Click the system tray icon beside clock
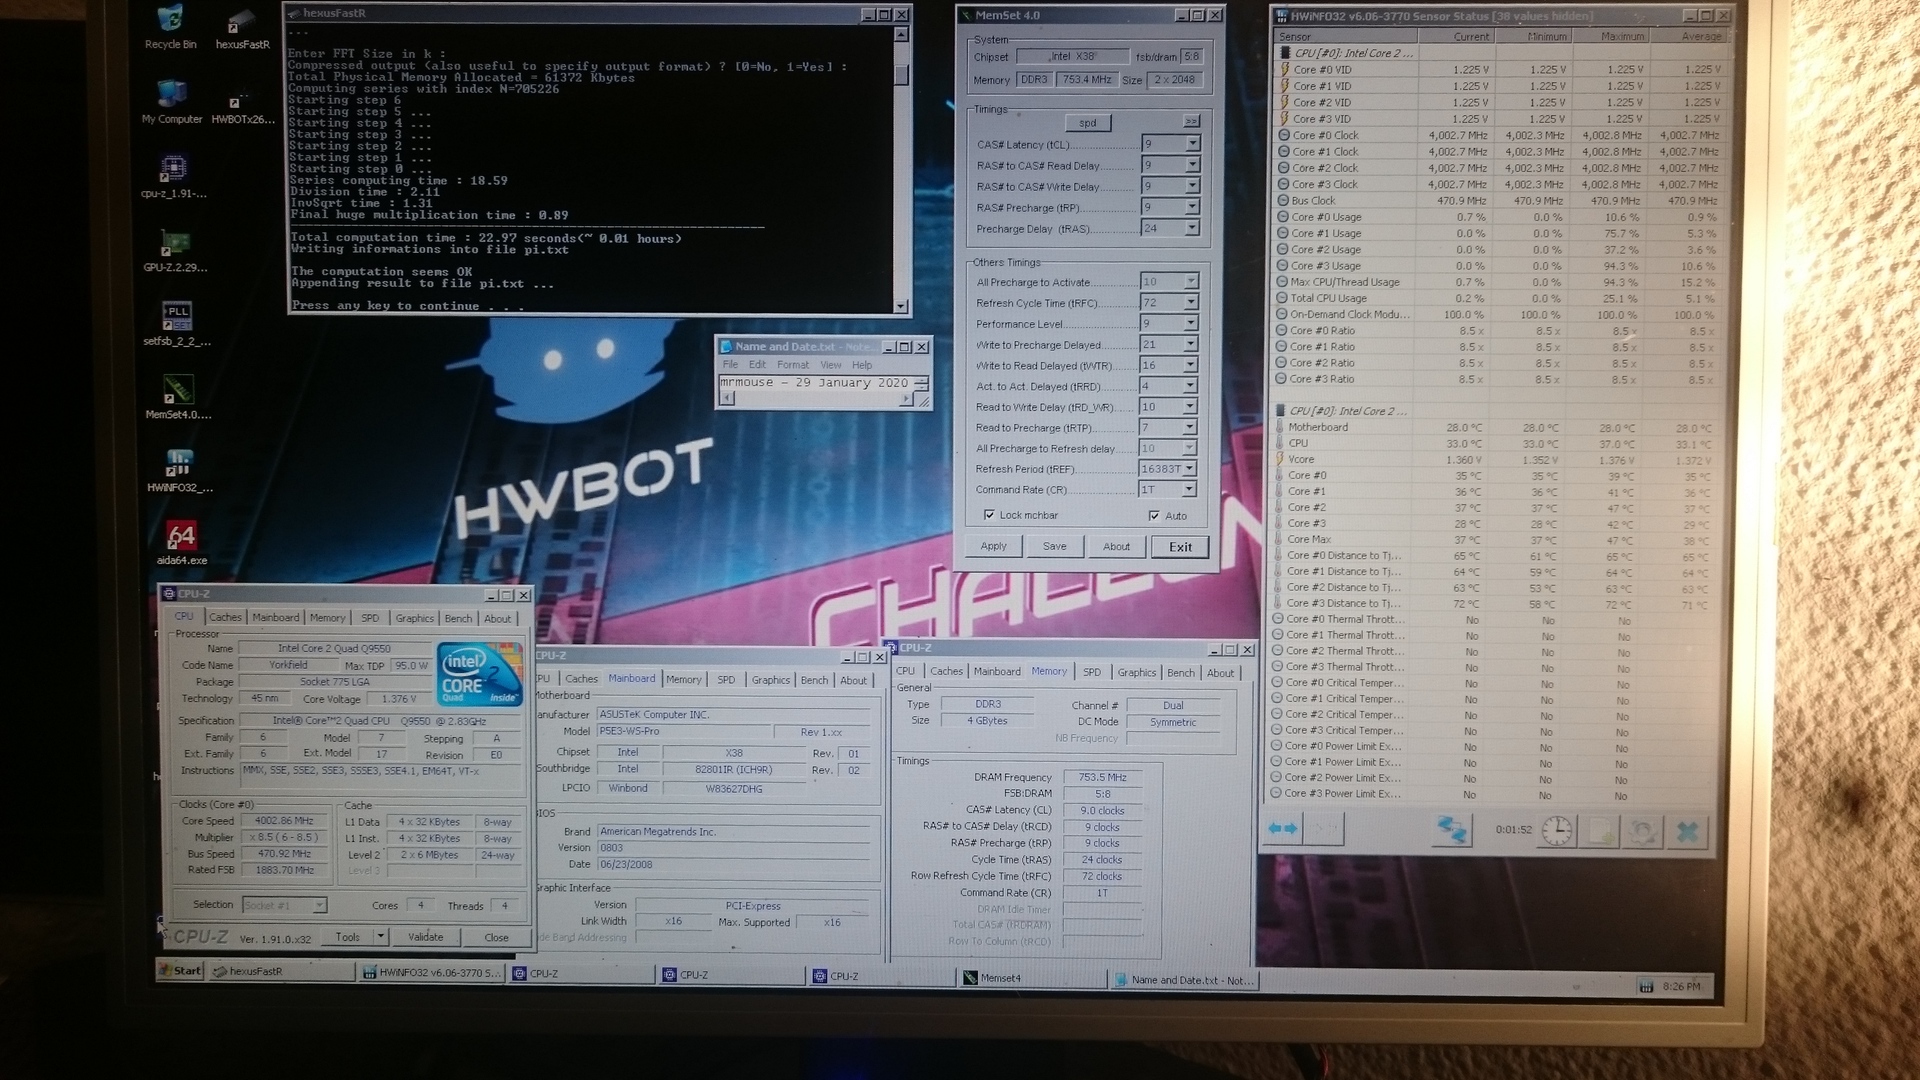Viewport: 1920px width, 1080px height. tap(1646, 987)
